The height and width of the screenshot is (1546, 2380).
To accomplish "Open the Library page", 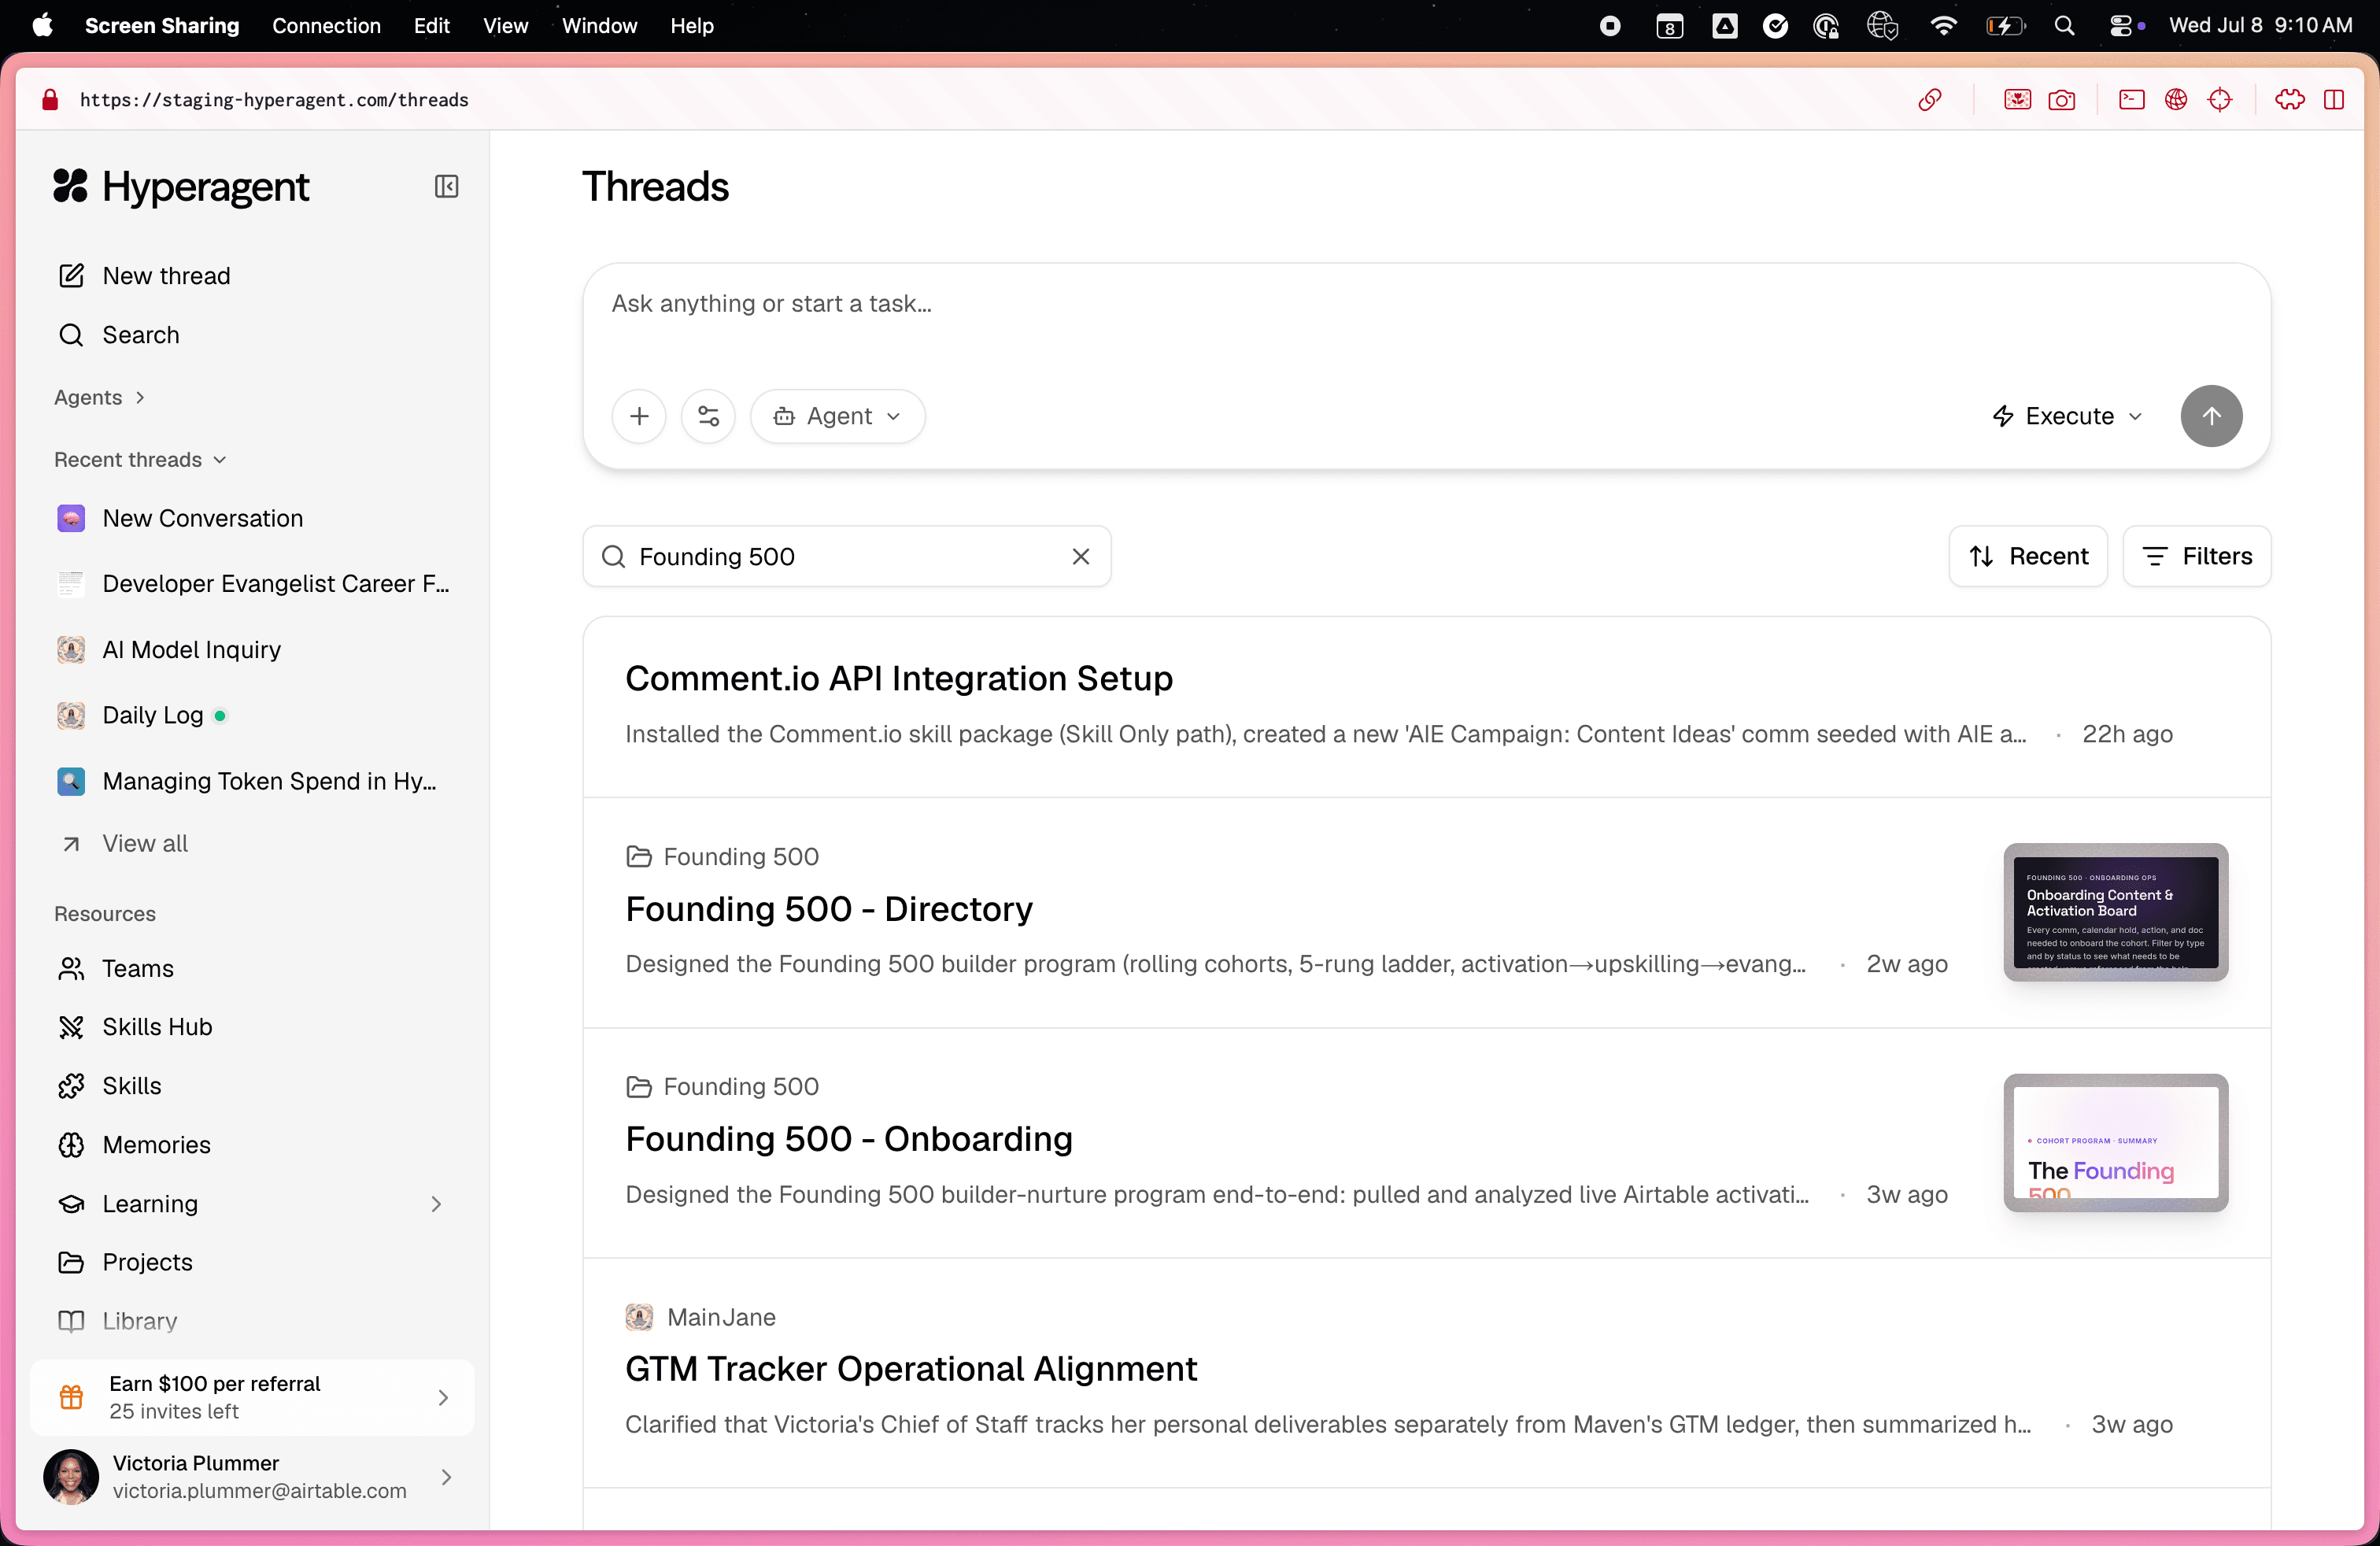I will 252,1320.
